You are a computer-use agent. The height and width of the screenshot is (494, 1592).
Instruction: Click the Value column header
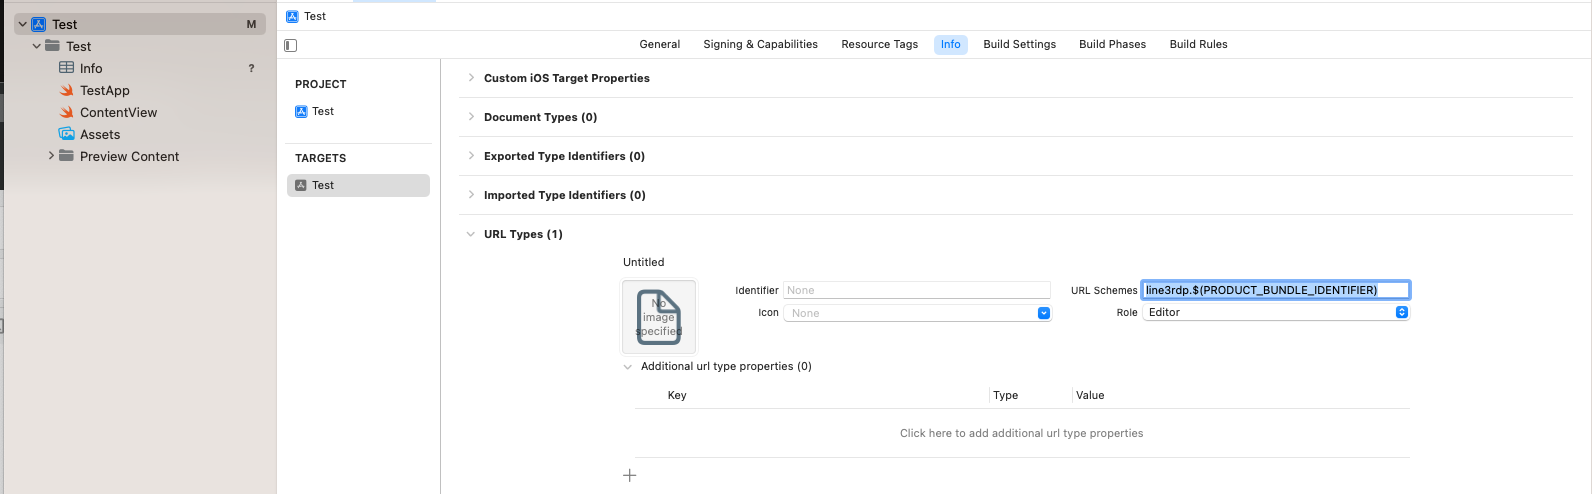[1090, 395]
